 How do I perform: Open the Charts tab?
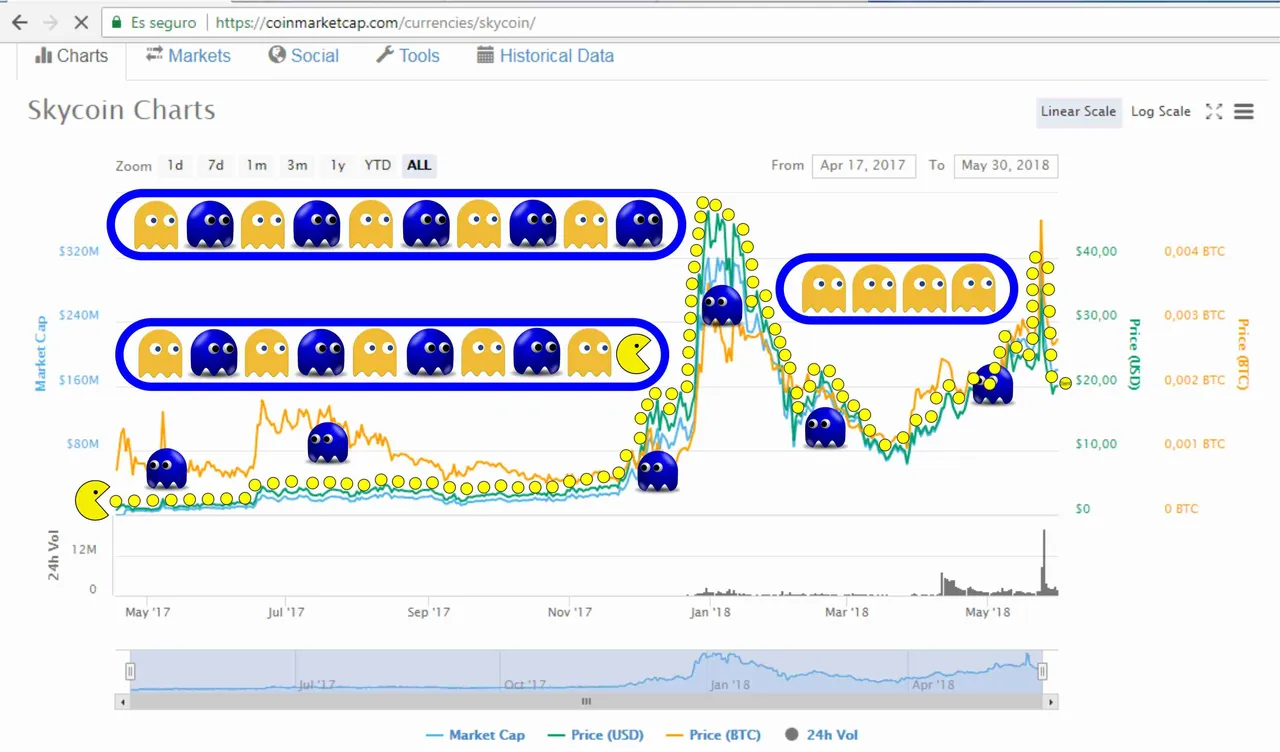click(71, 56)
